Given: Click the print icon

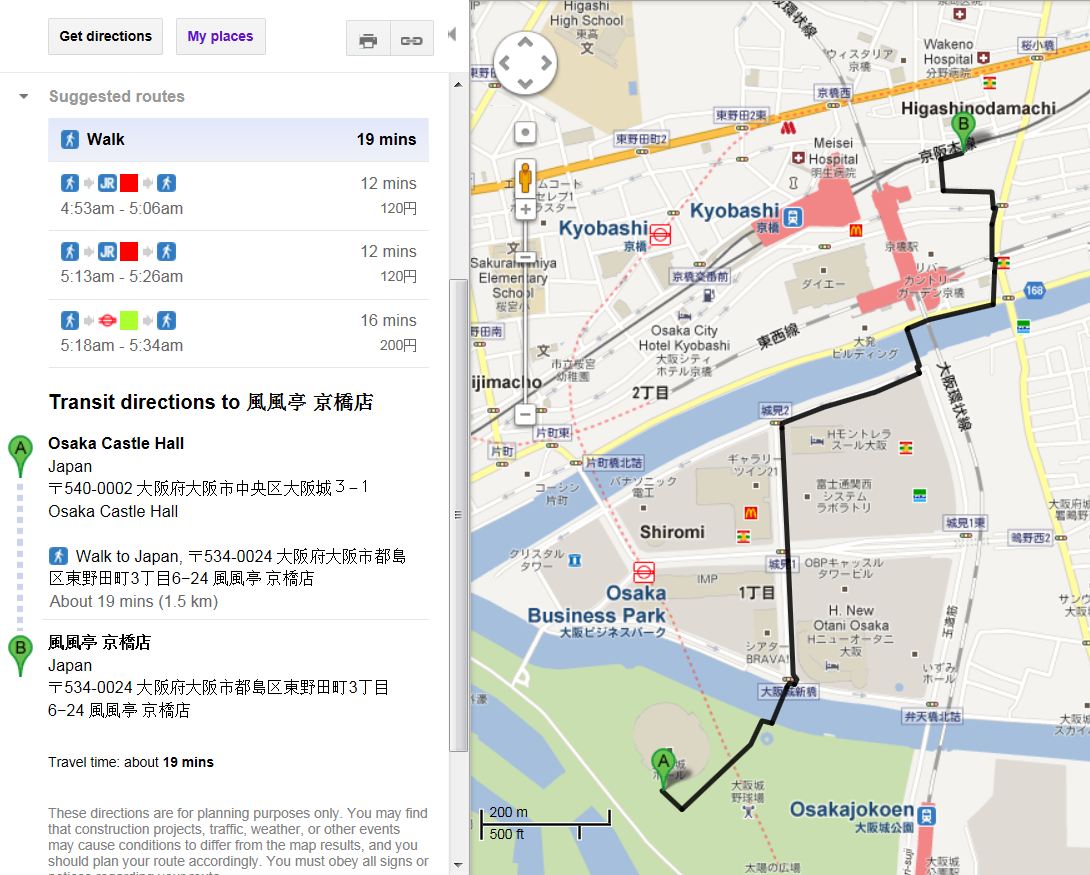Looking at the screenshot, I should (368, 41).
